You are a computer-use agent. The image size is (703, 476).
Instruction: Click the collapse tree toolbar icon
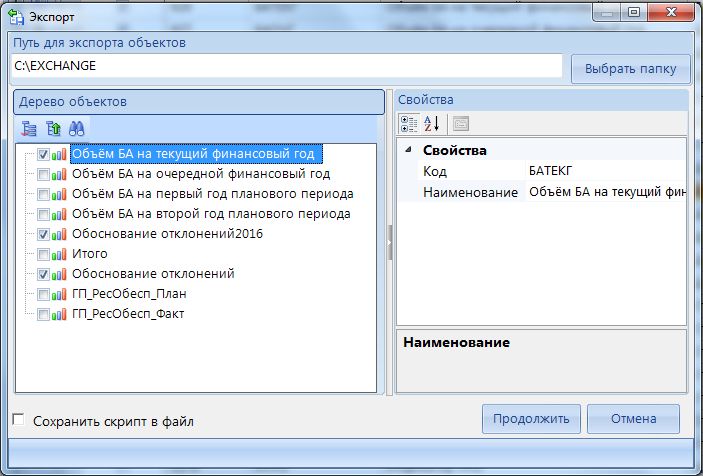click(53, 127)
